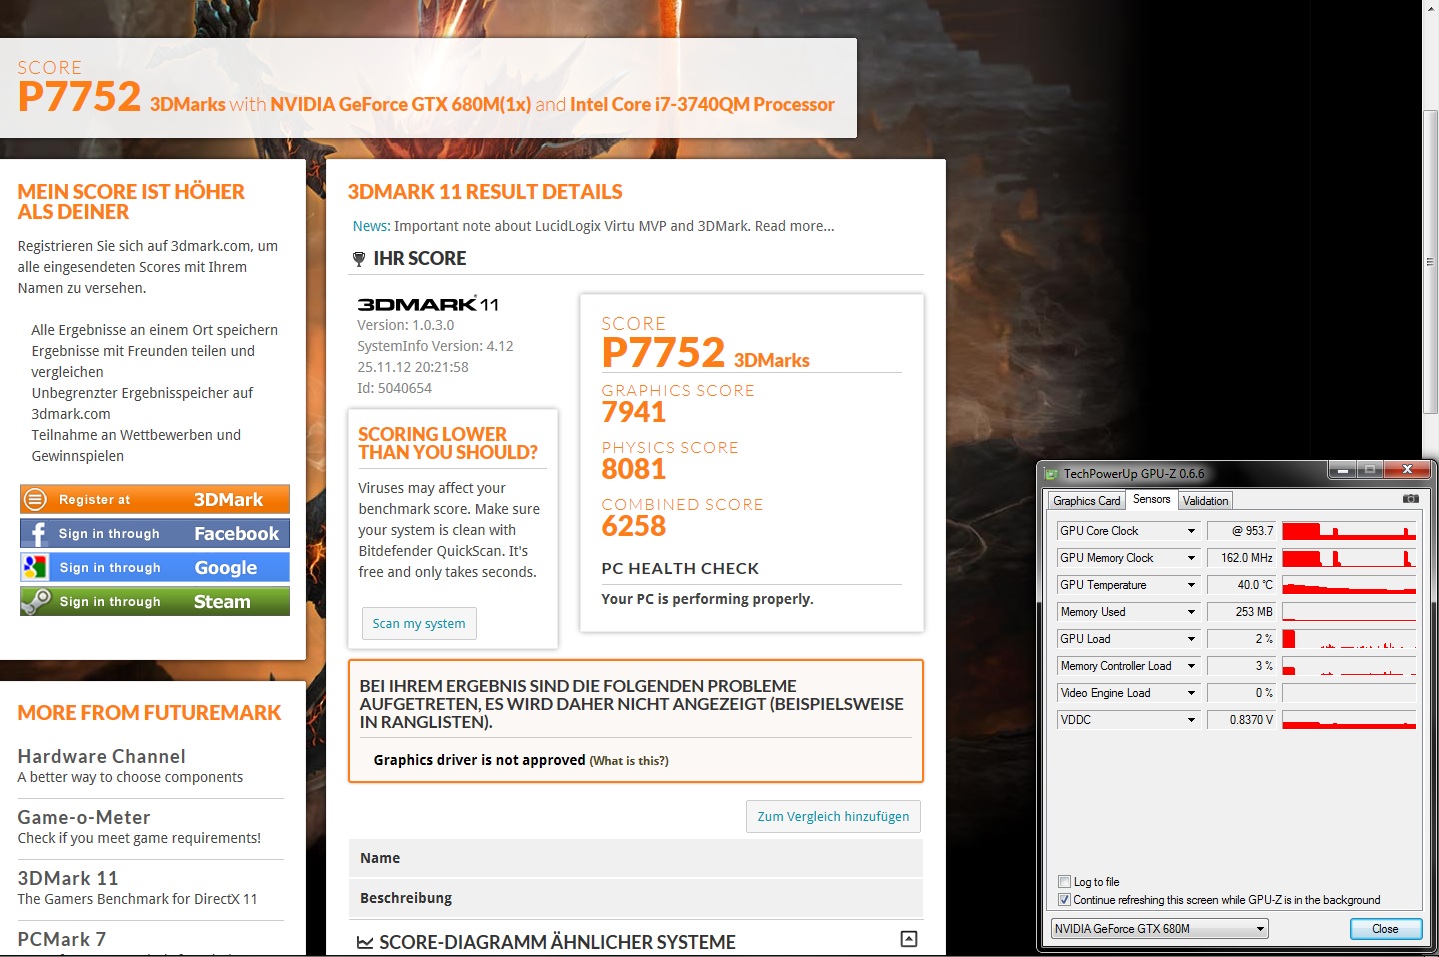Open the Game-o-Meter link
Image resolution: width=1439 pixels, height=957 pixels.
[x=84, y=817]
